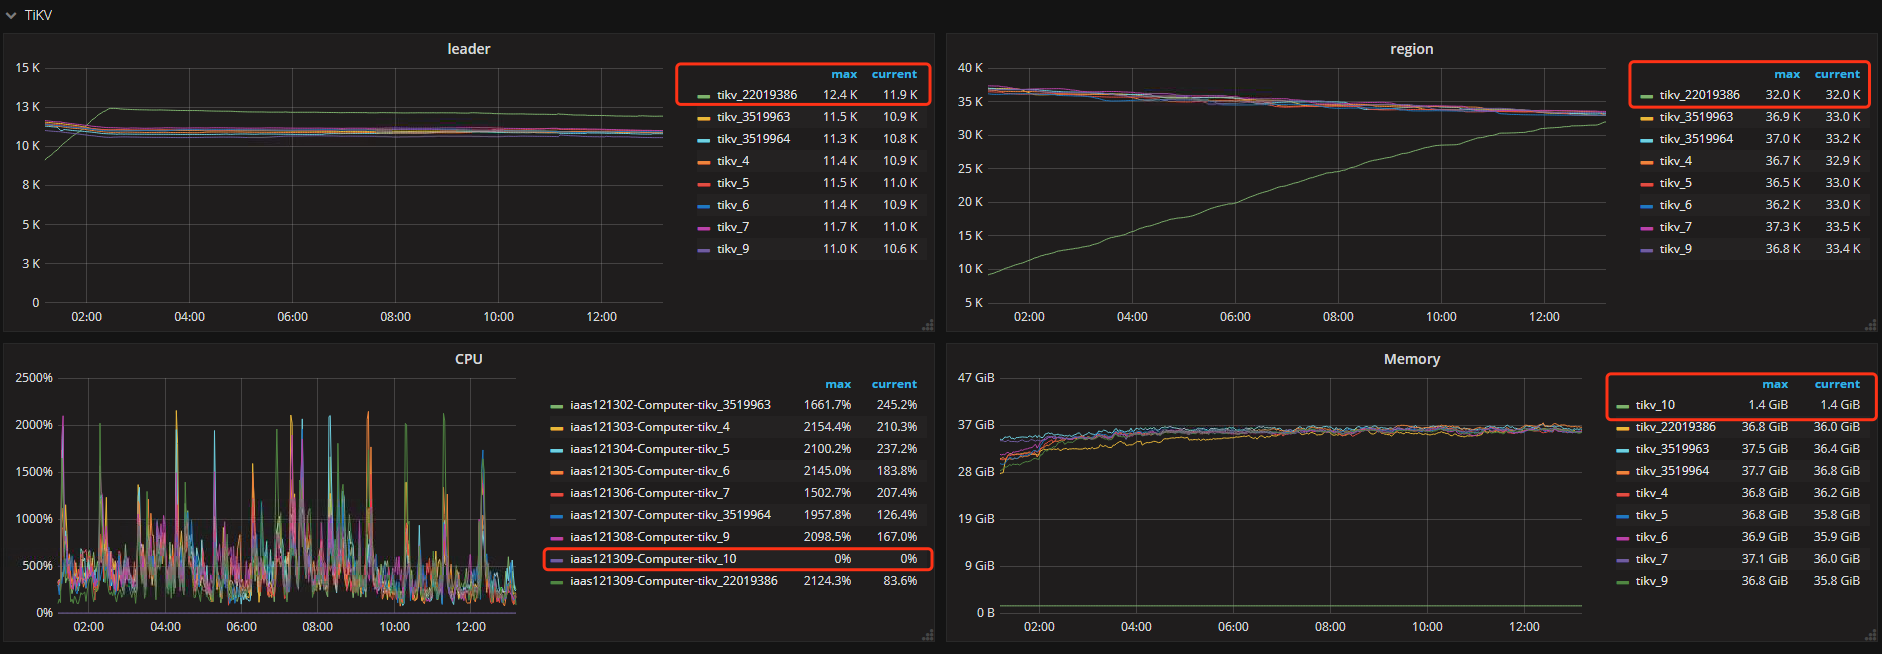Screen dimensions: 1882x654
Task: Click the leader panel resize handle
Action: tap(928, 325)
